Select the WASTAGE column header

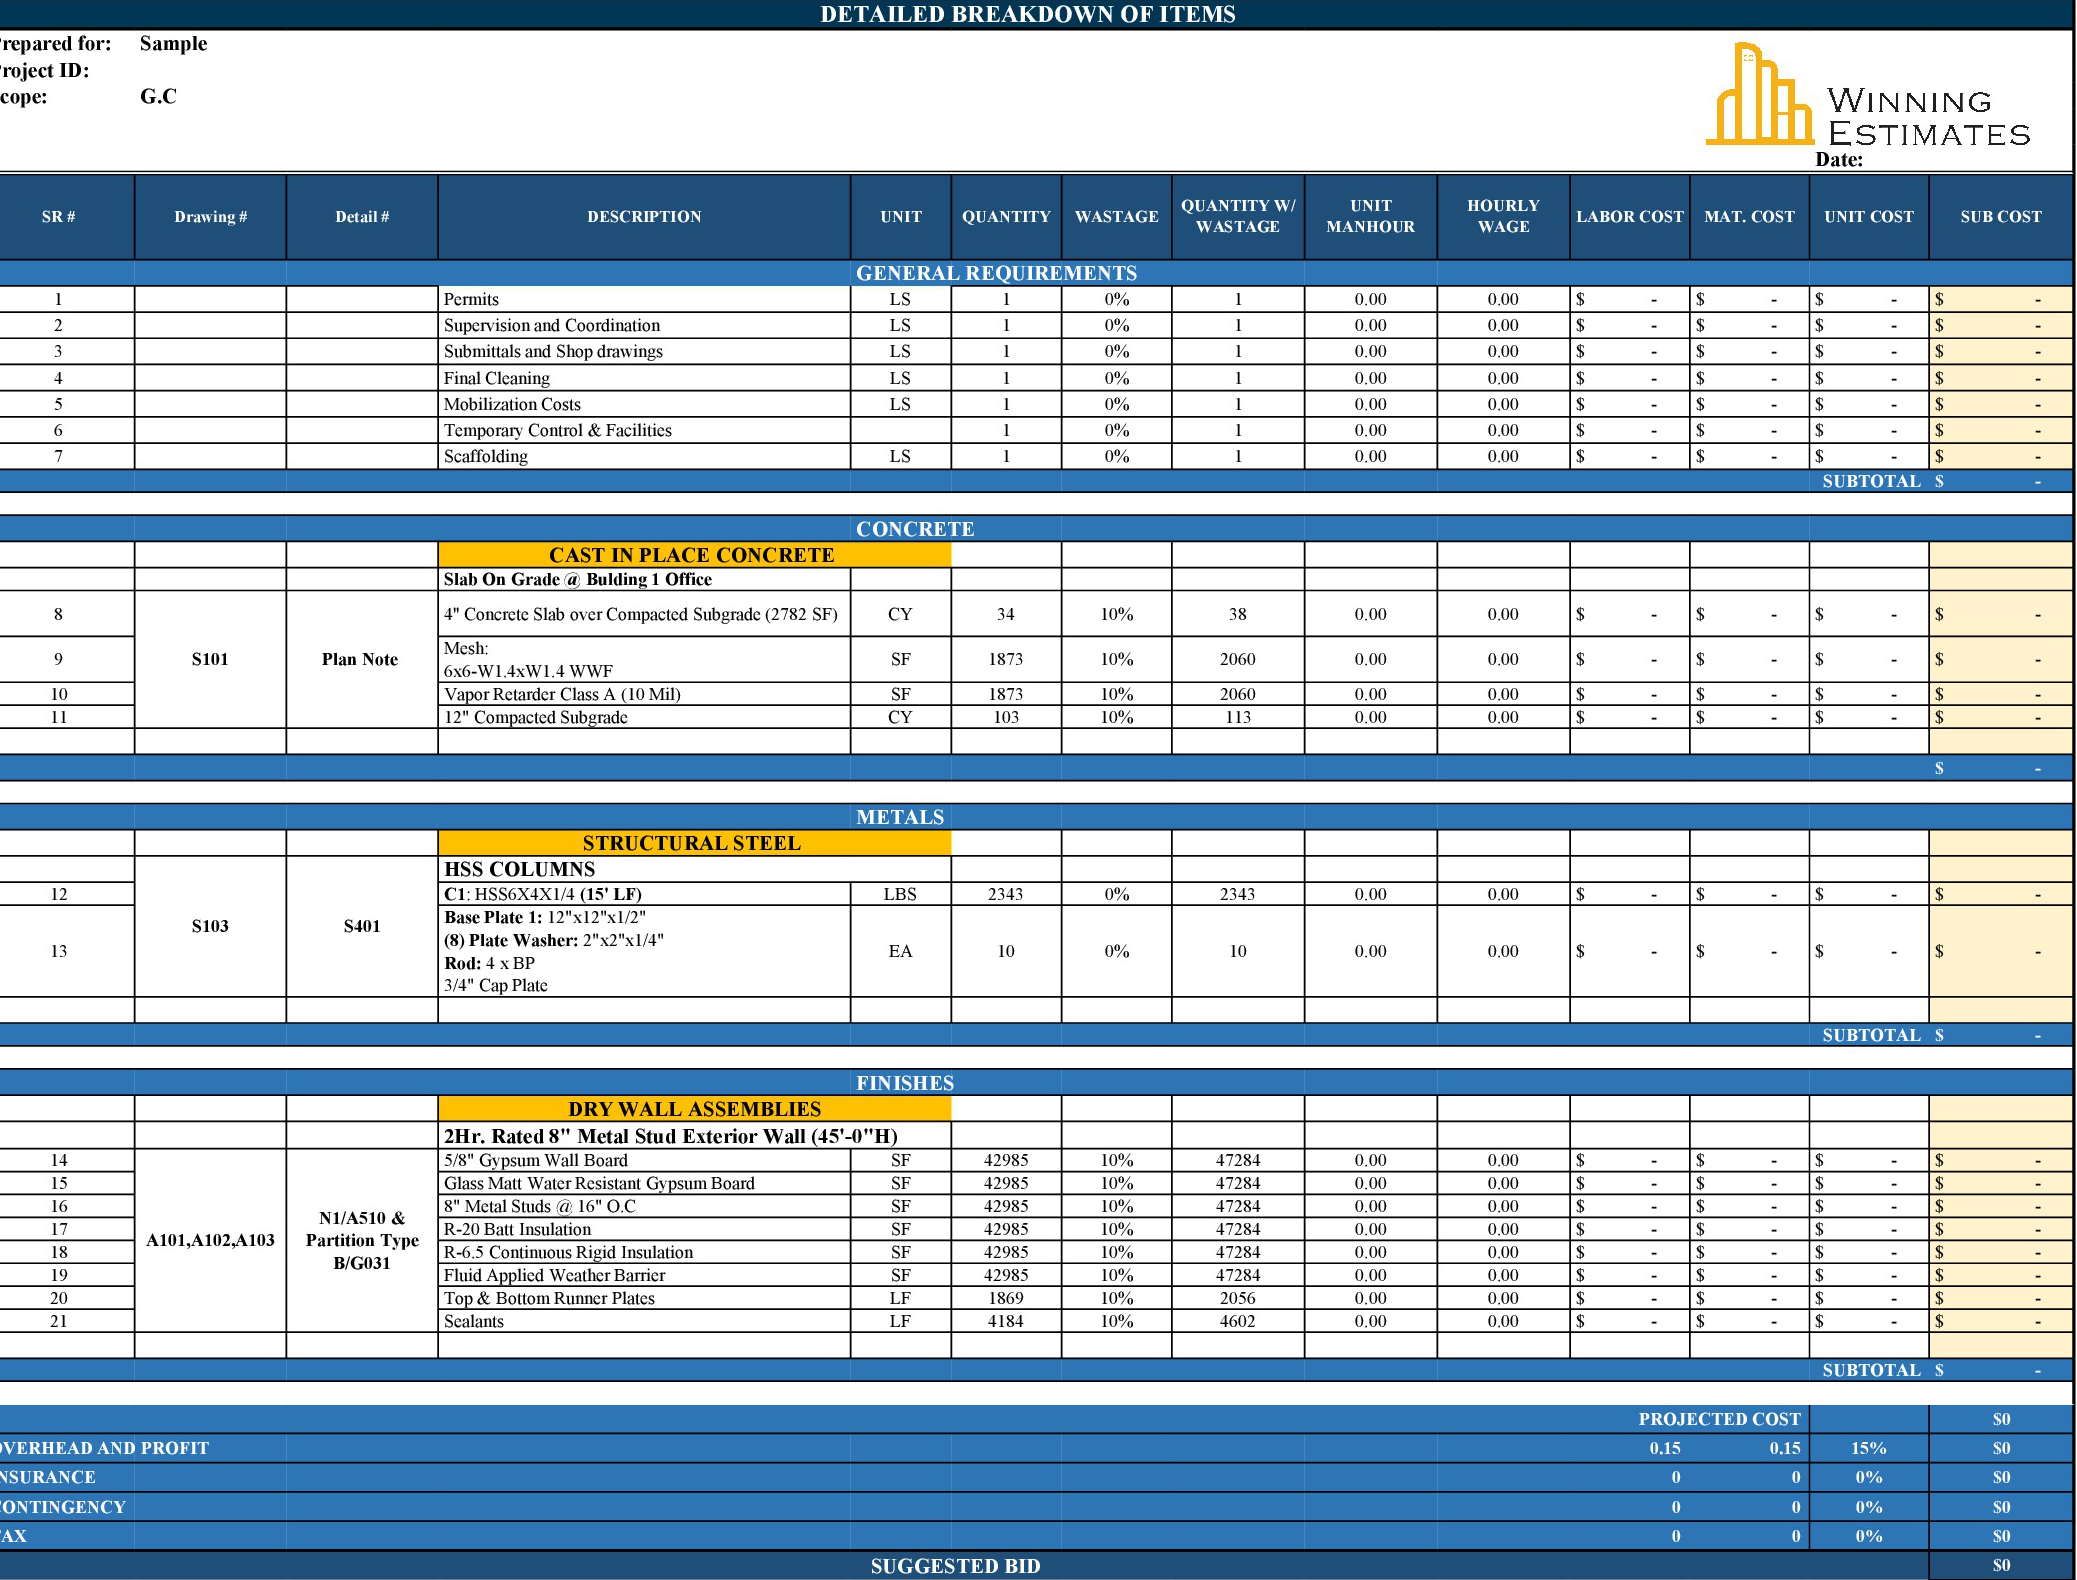point(1116,216)
